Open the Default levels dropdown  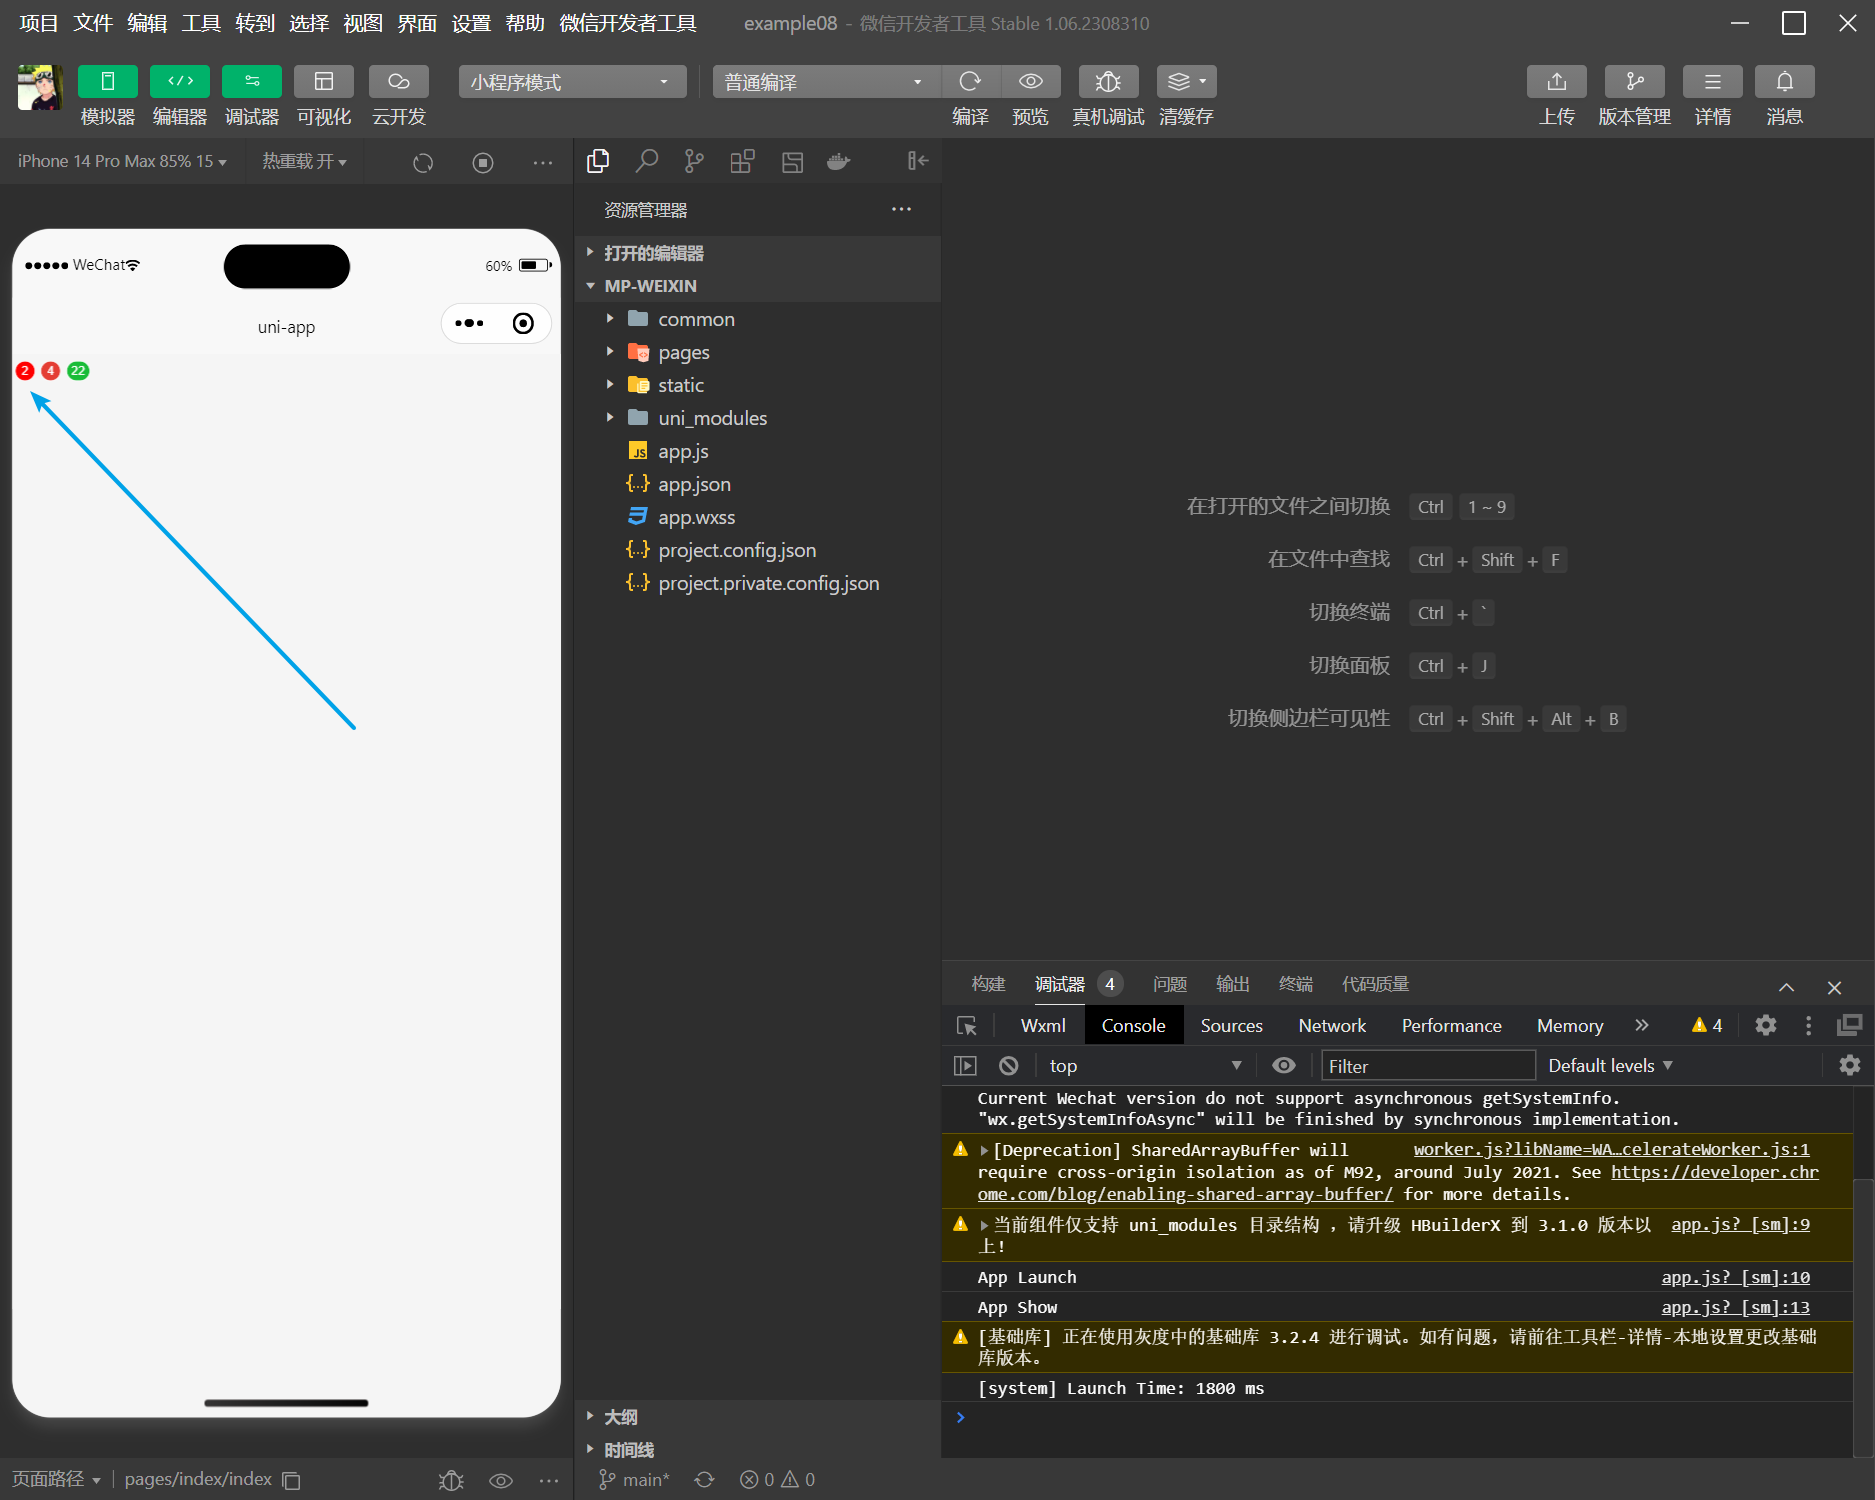[x=1610, y=1066]
